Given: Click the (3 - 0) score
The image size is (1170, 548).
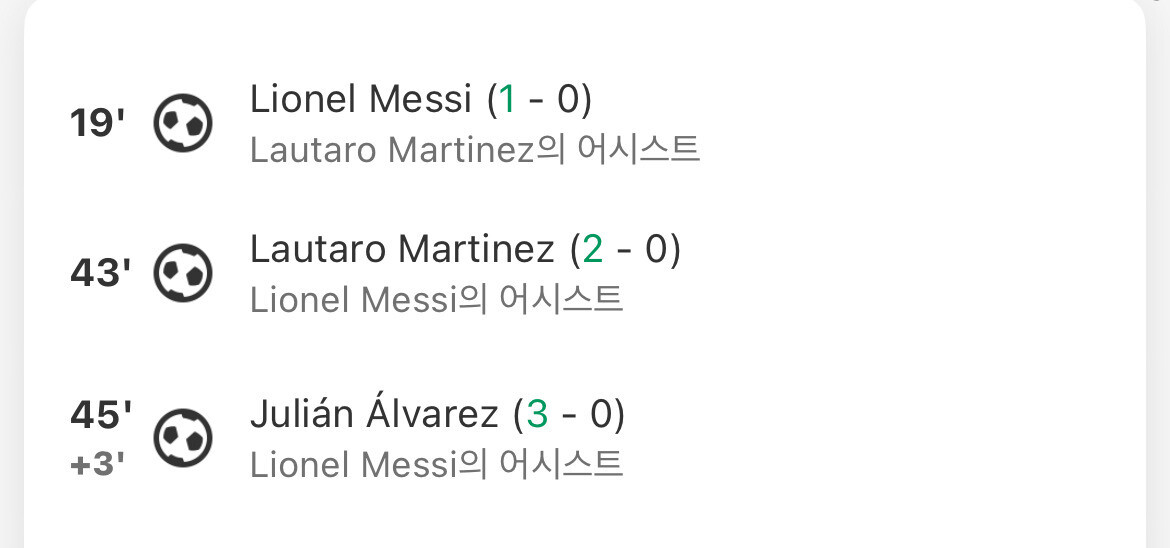Looking at the screenshot, I should 568,414.
